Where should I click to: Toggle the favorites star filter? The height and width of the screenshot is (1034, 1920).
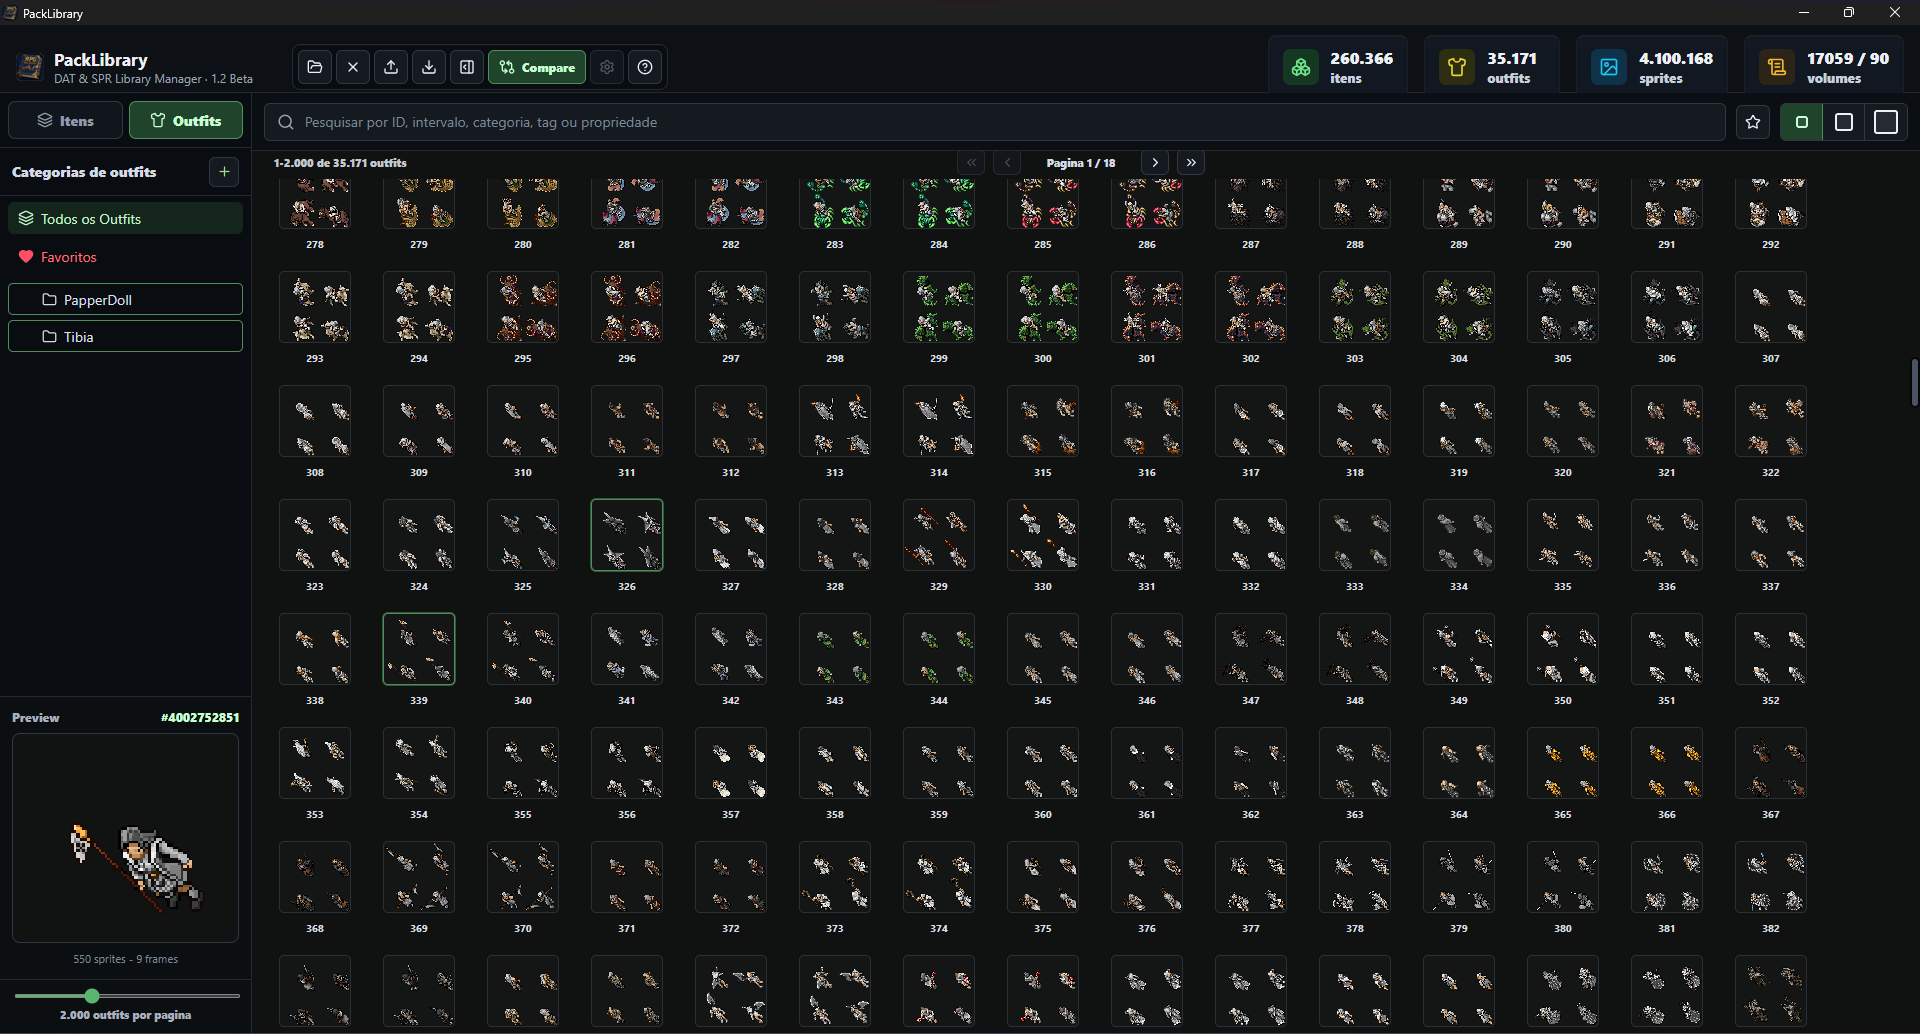point(1753,122)
